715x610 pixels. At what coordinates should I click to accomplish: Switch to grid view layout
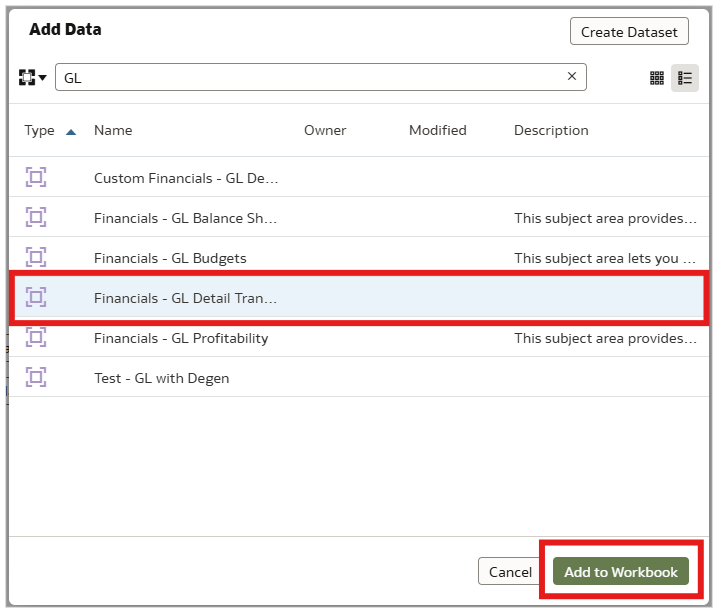[x=657, y=78]
